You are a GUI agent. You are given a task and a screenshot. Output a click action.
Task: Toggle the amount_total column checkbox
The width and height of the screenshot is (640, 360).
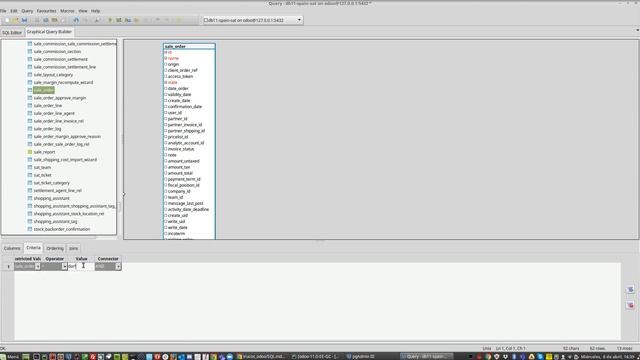click(166, 173)
